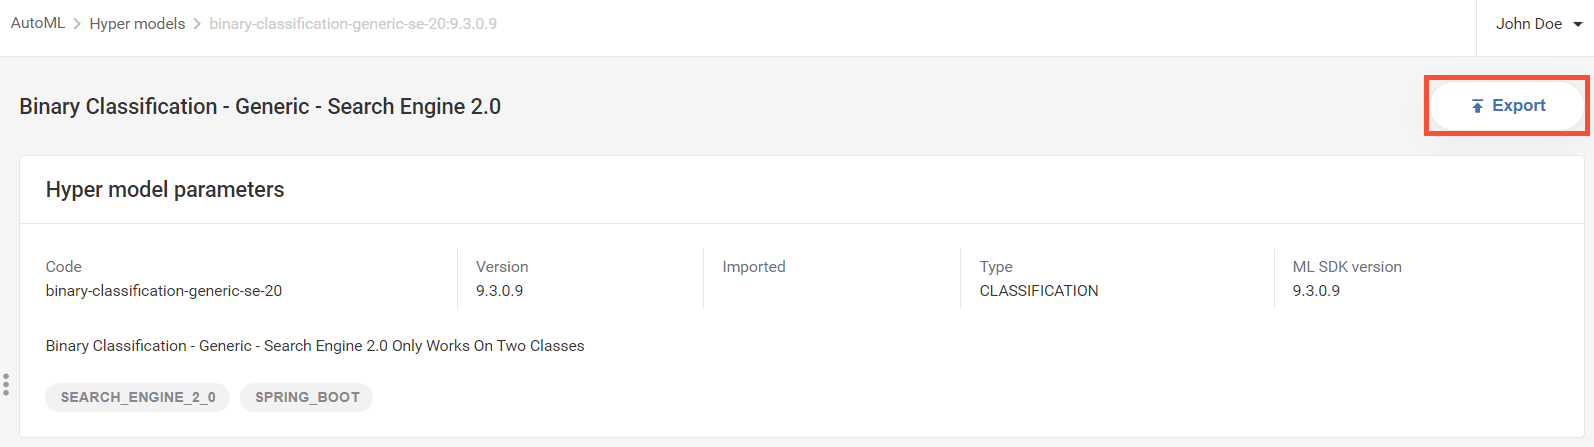Click the Type value CLASSIFICATION
The width and height of the screenshot is (1594, 447).
1039,291
